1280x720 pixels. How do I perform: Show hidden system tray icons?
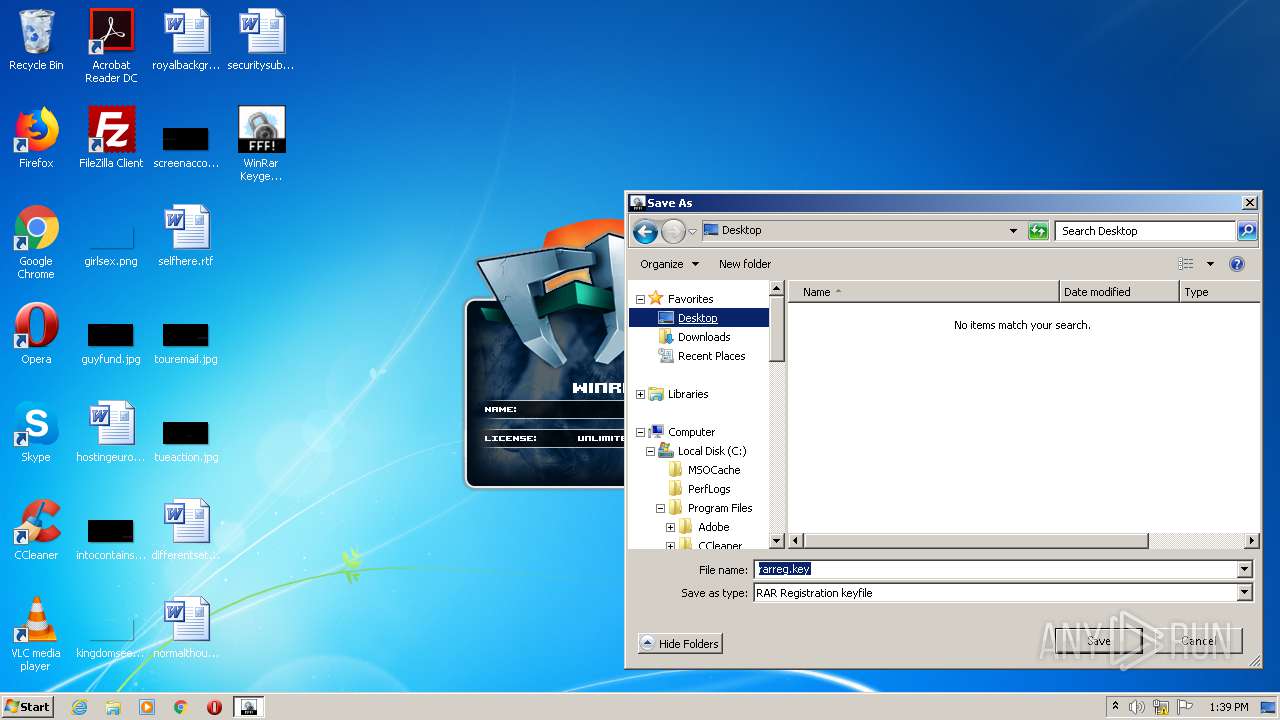1115,707
